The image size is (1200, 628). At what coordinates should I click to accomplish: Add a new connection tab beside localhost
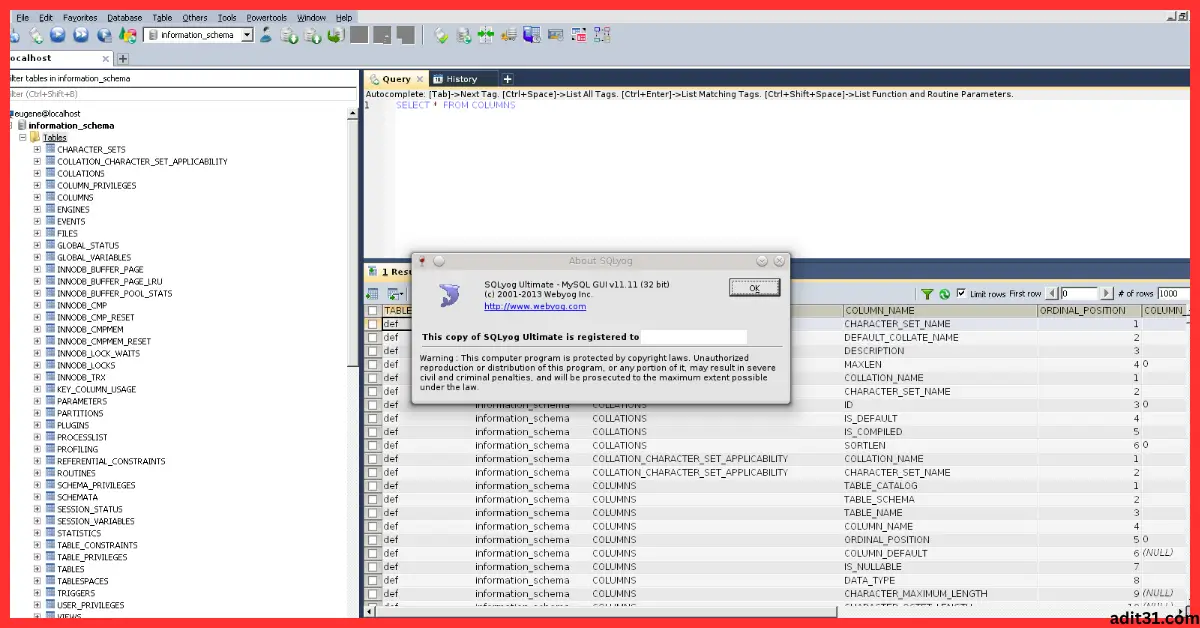pyautogui.click(x=124, y=59)
